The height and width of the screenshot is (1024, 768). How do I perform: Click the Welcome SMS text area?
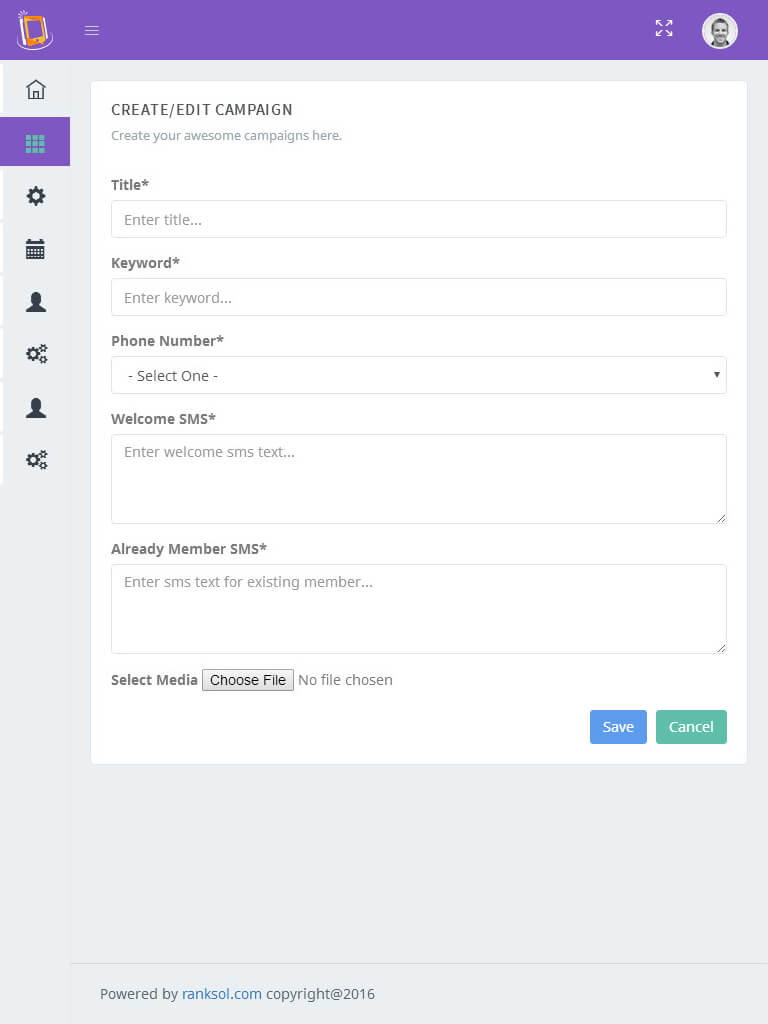click(x=418, y=478)
